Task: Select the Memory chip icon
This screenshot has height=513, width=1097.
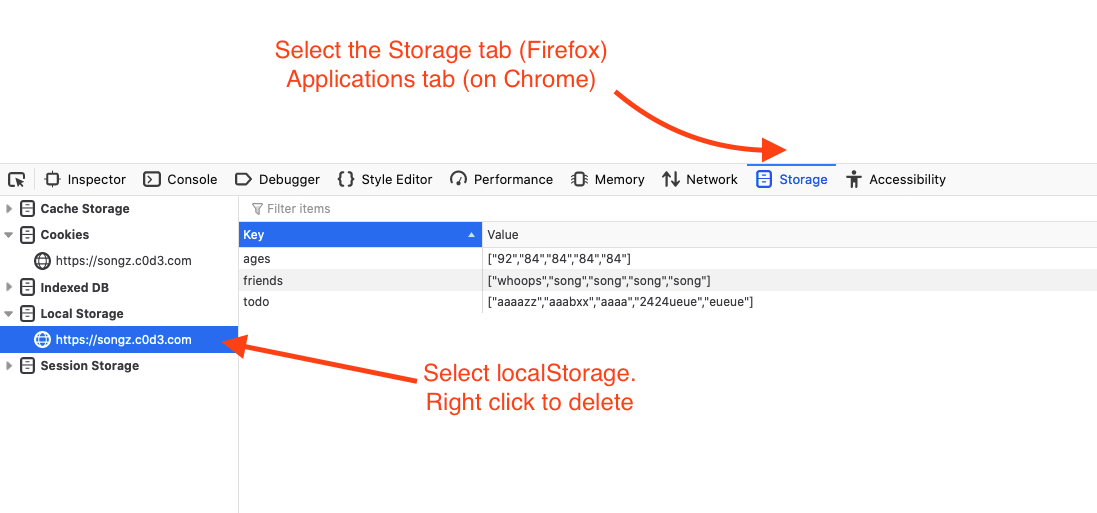Action: (x=579, y=179)
